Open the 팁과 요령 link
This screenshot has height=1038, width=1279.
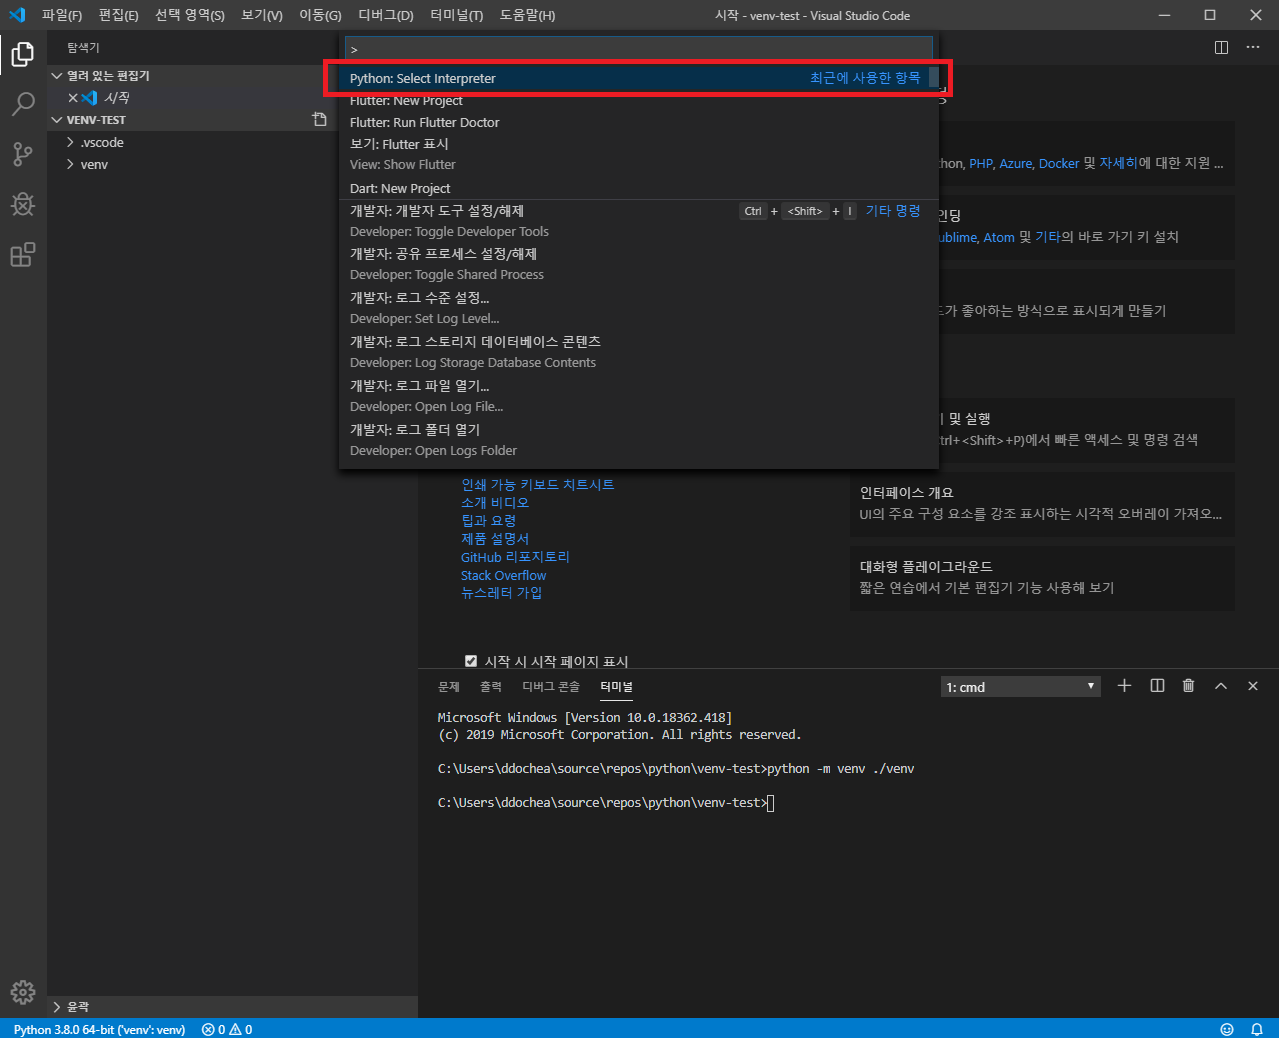click(489, 520)
